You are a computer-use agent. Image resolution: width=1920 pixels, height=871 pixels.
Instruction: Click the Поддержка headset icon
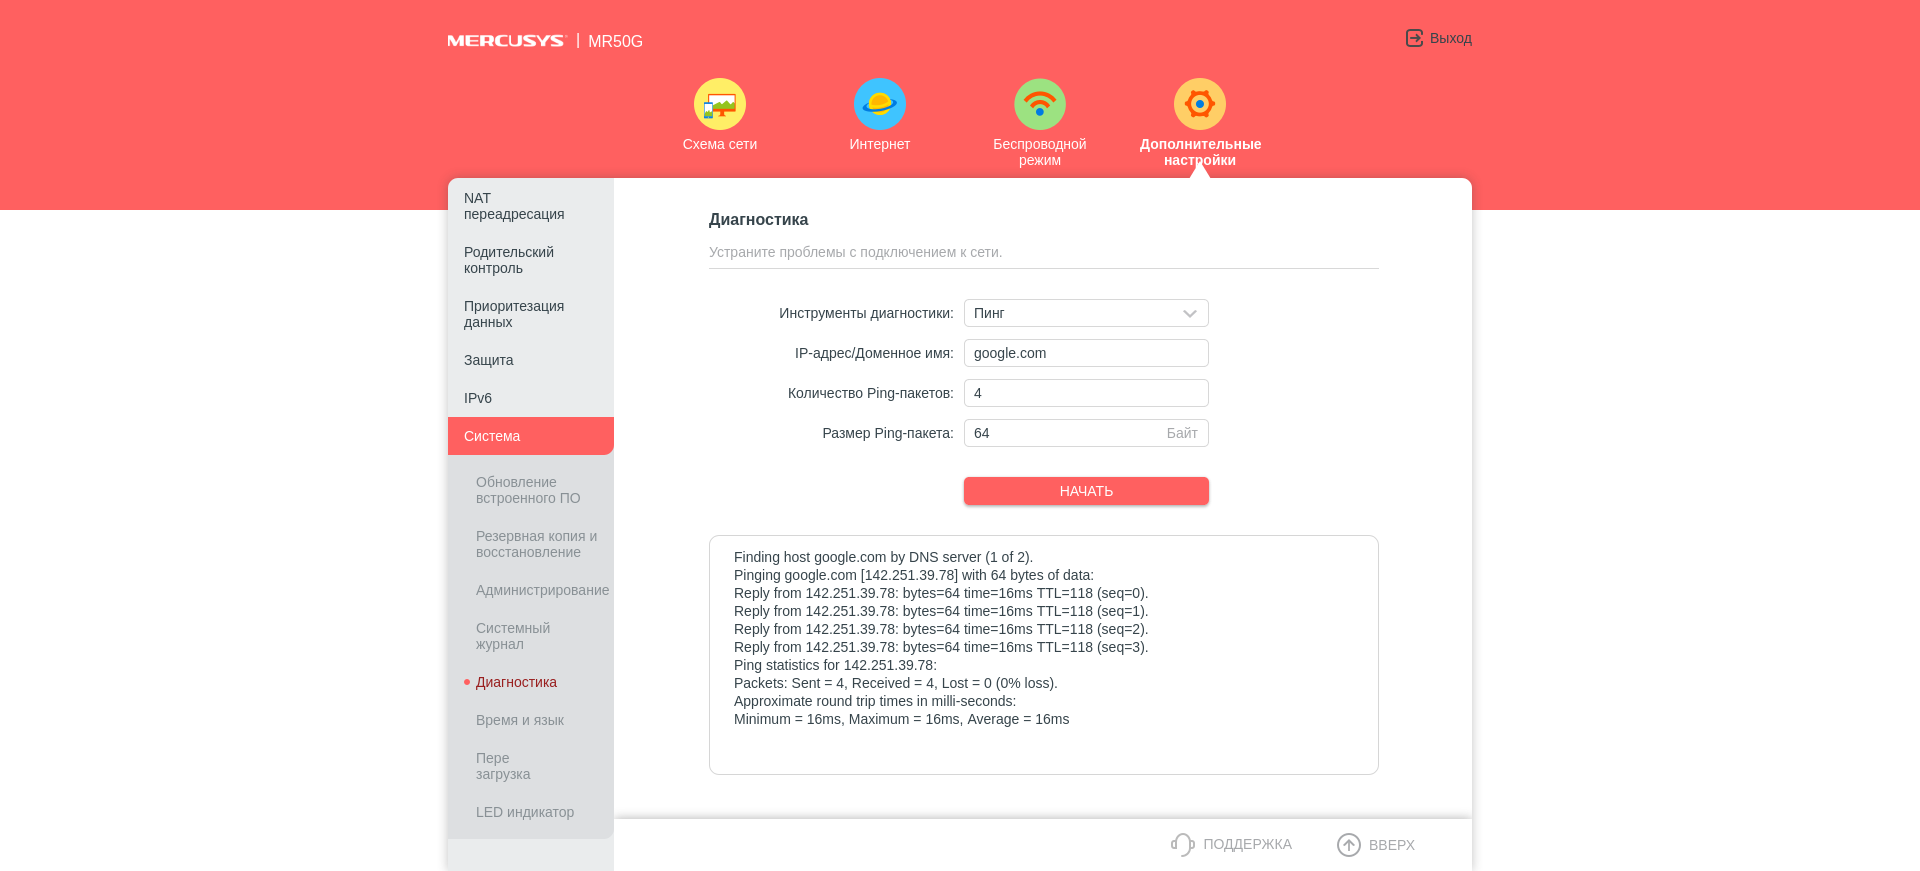[1183, 845]
